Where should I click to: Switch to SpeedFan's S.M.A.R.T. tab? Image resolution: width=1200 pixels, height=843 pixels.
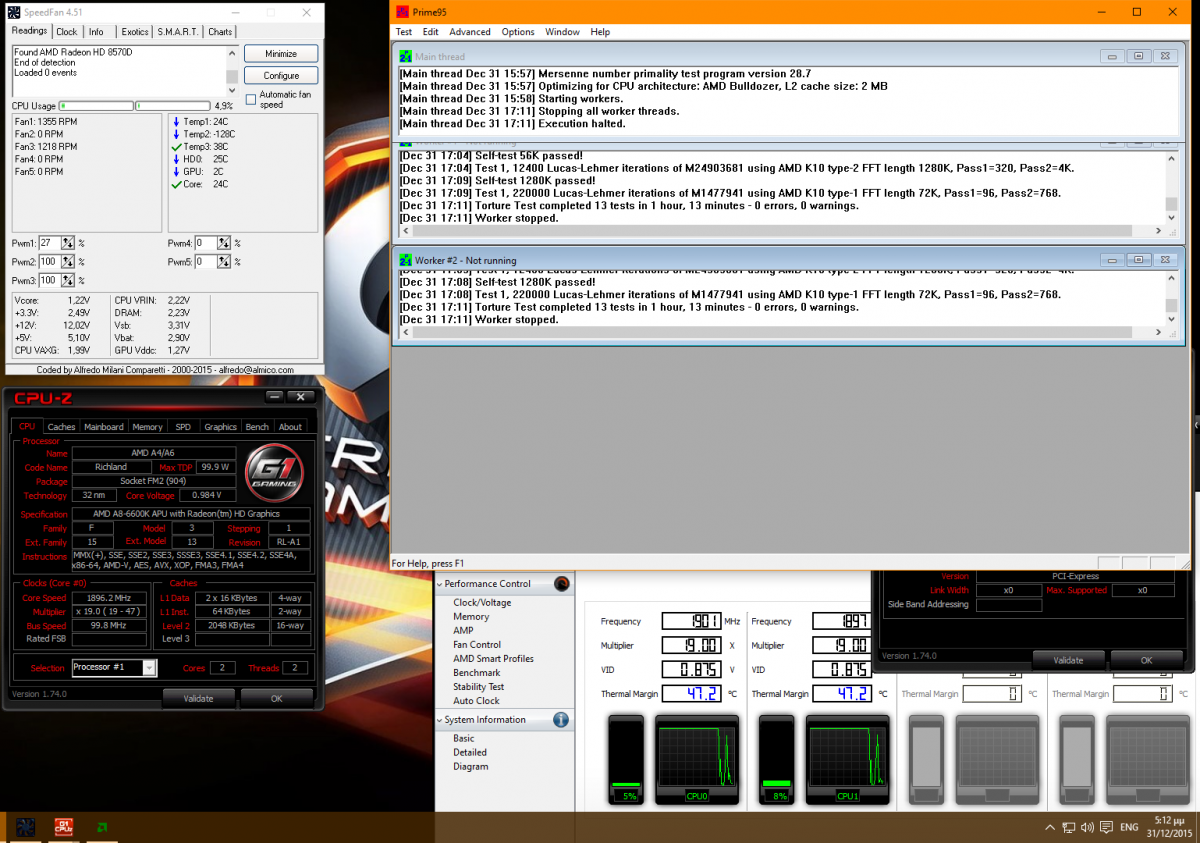178,32
